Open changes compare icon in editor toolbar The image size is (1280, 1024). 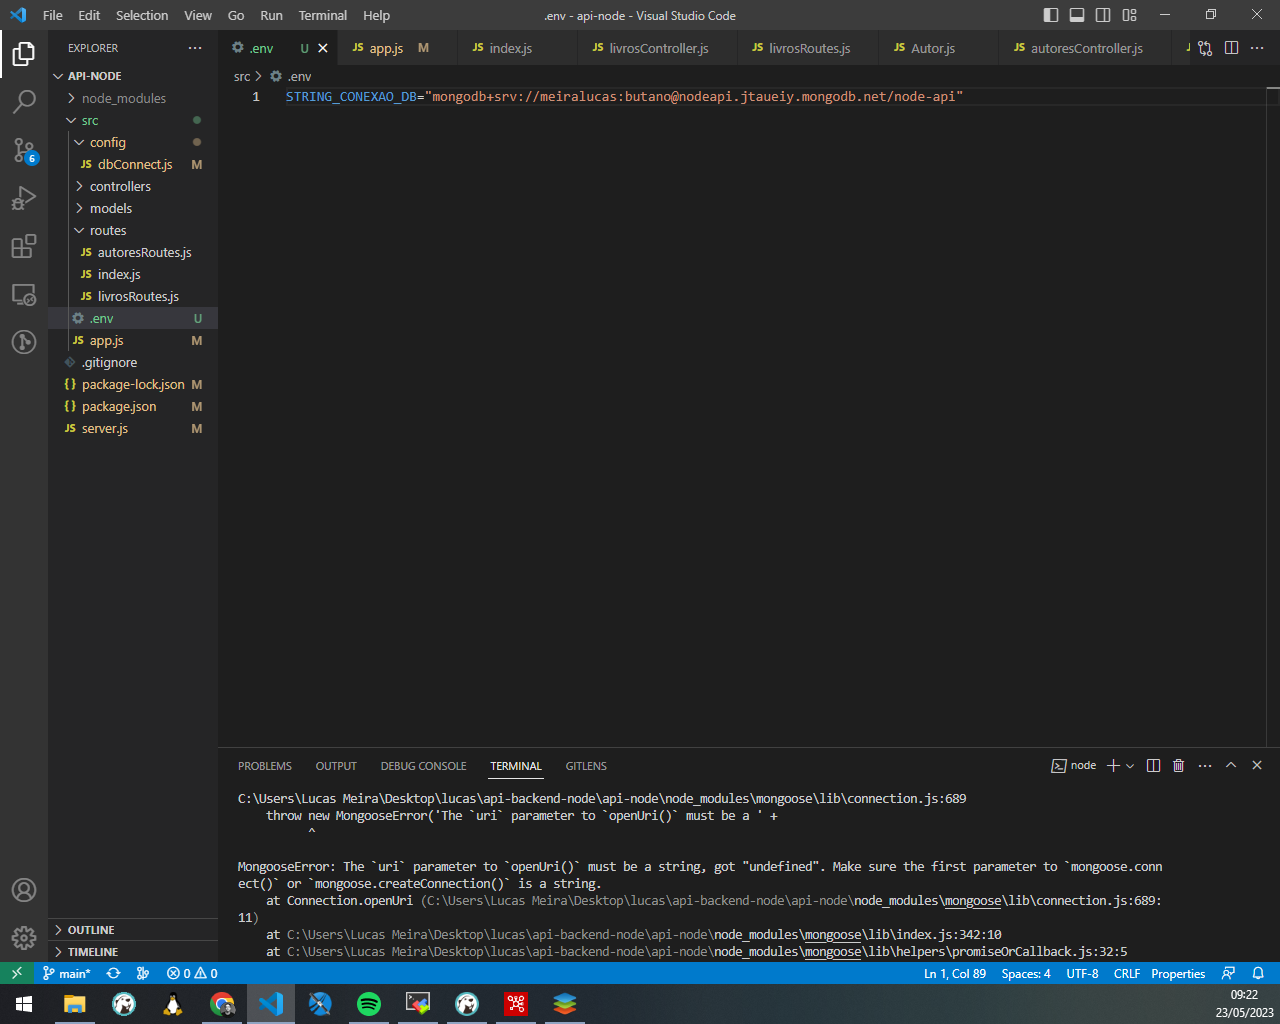[1205, 48]
